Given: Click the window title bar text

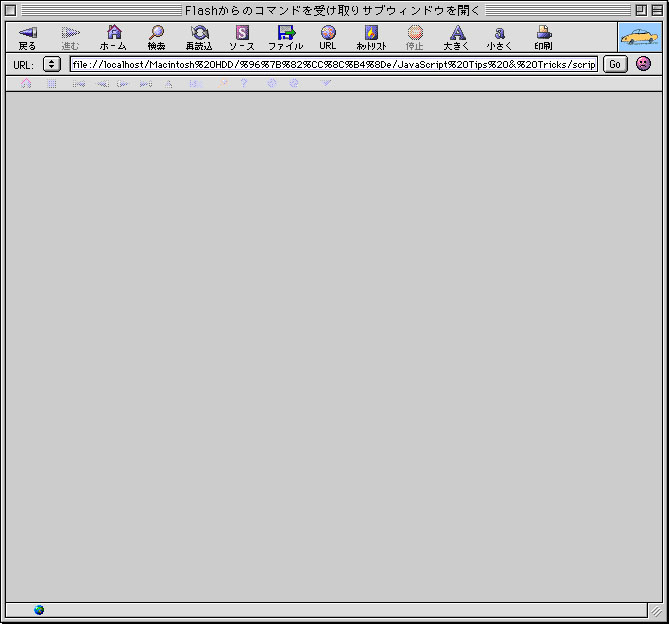Looking at the screenshot, I should pos(332,11).
